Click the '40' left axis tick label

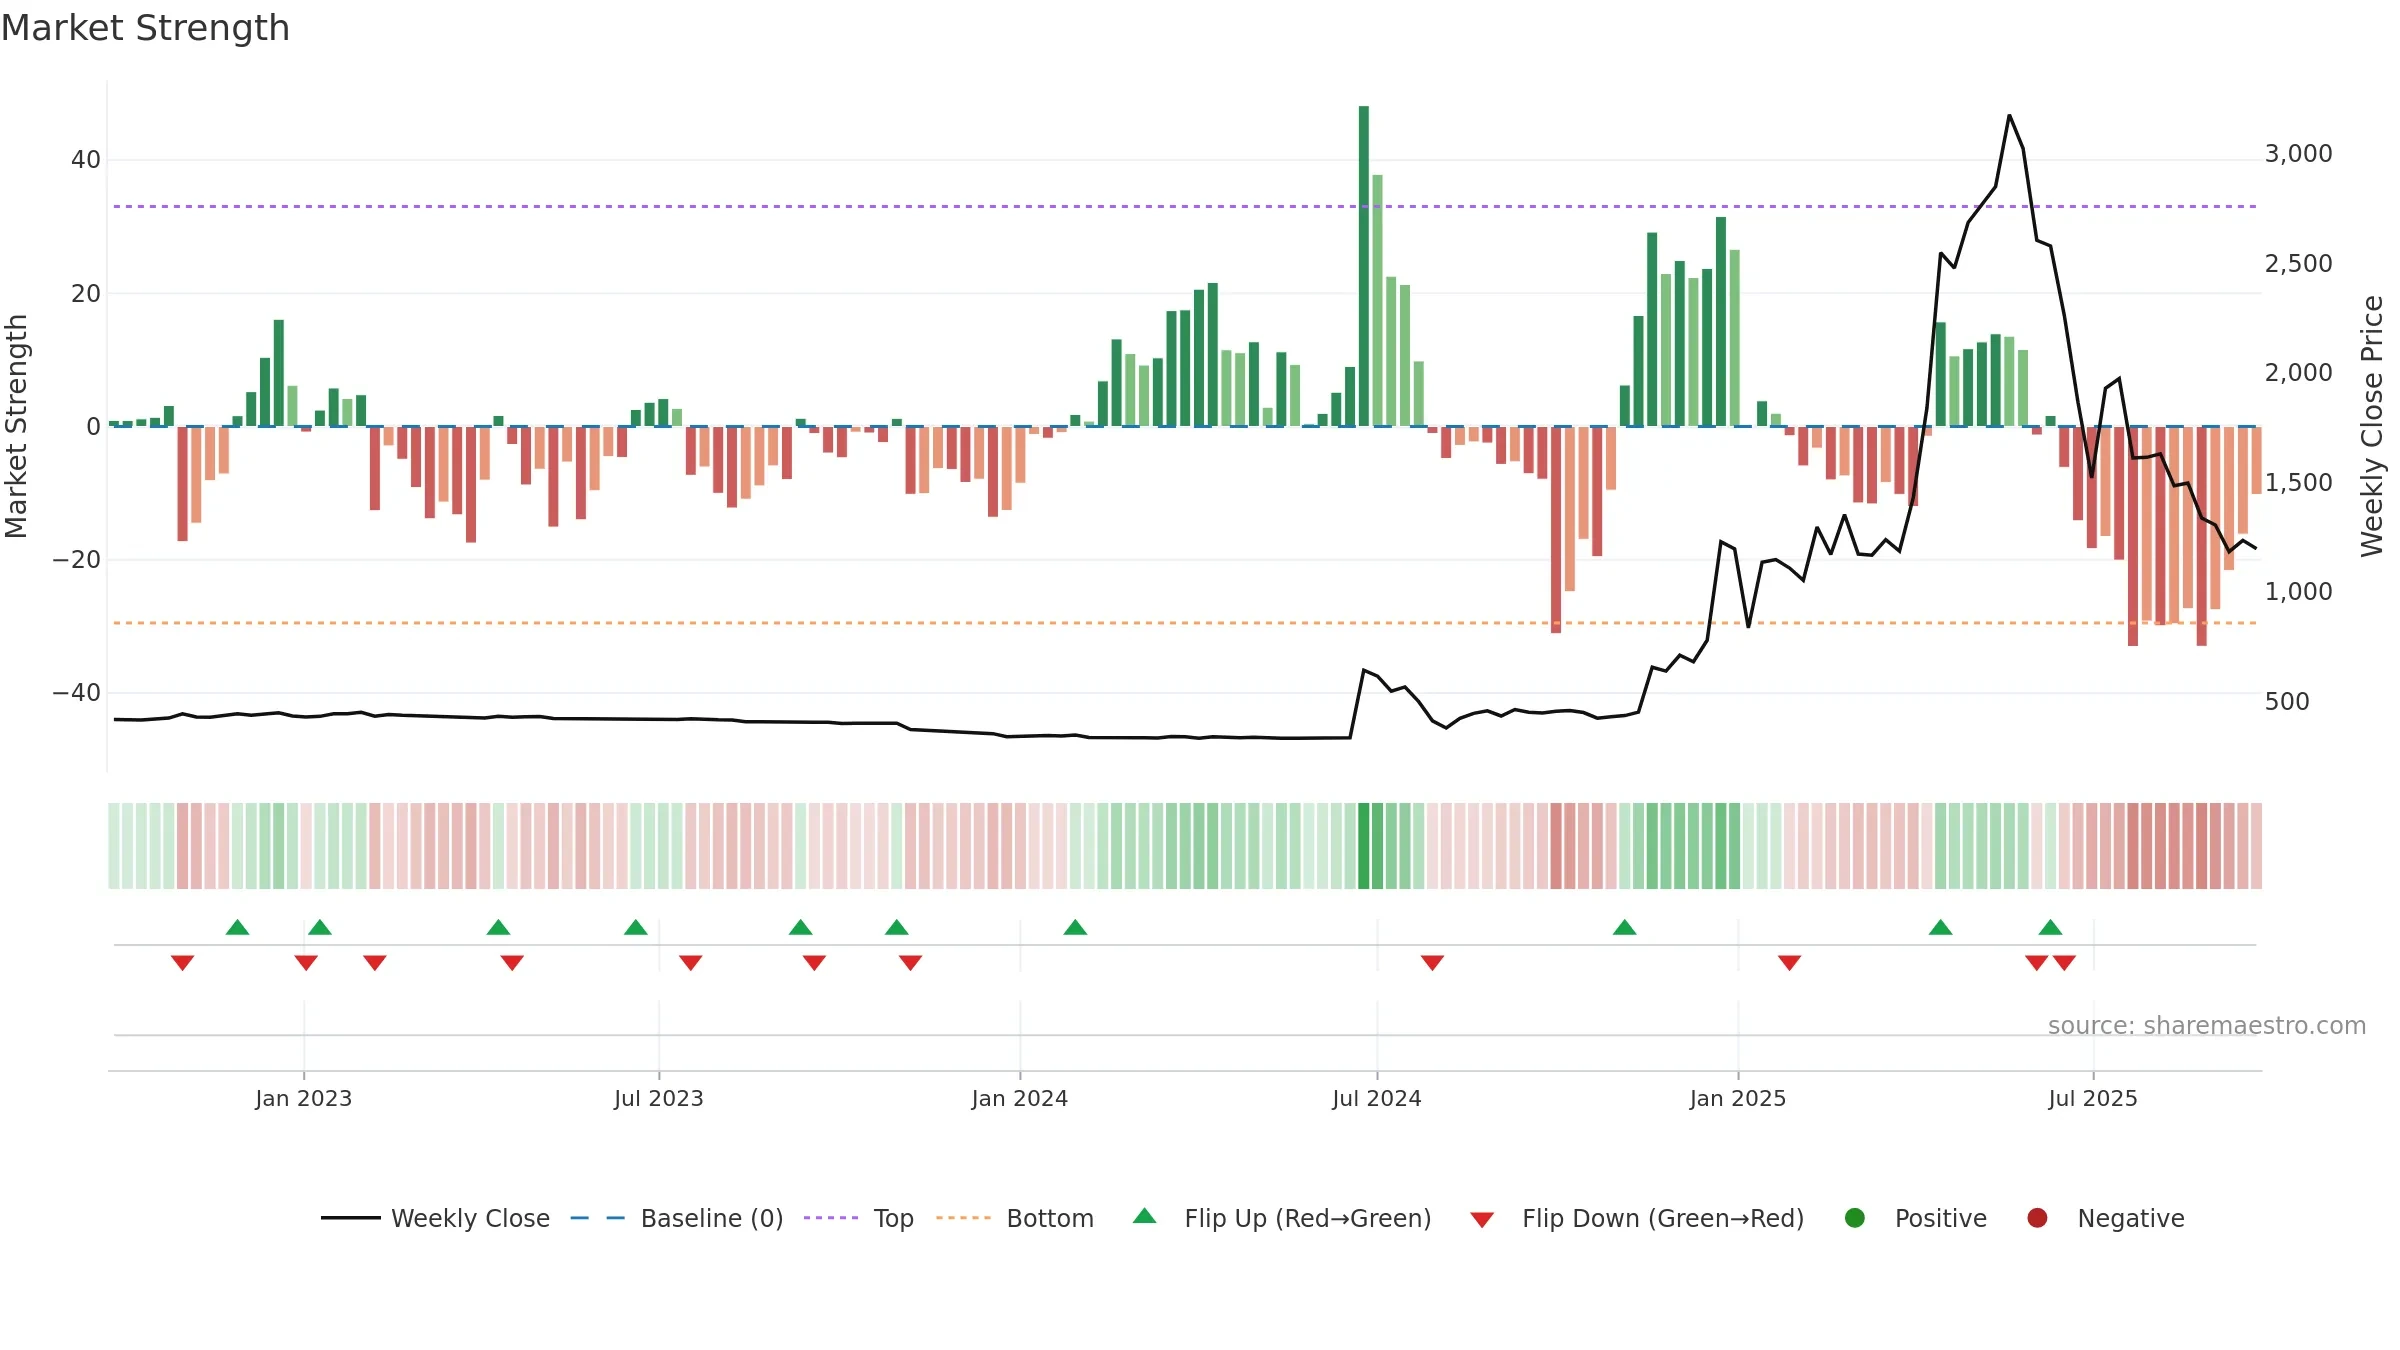pyautogui.click(x=86, y=160)
